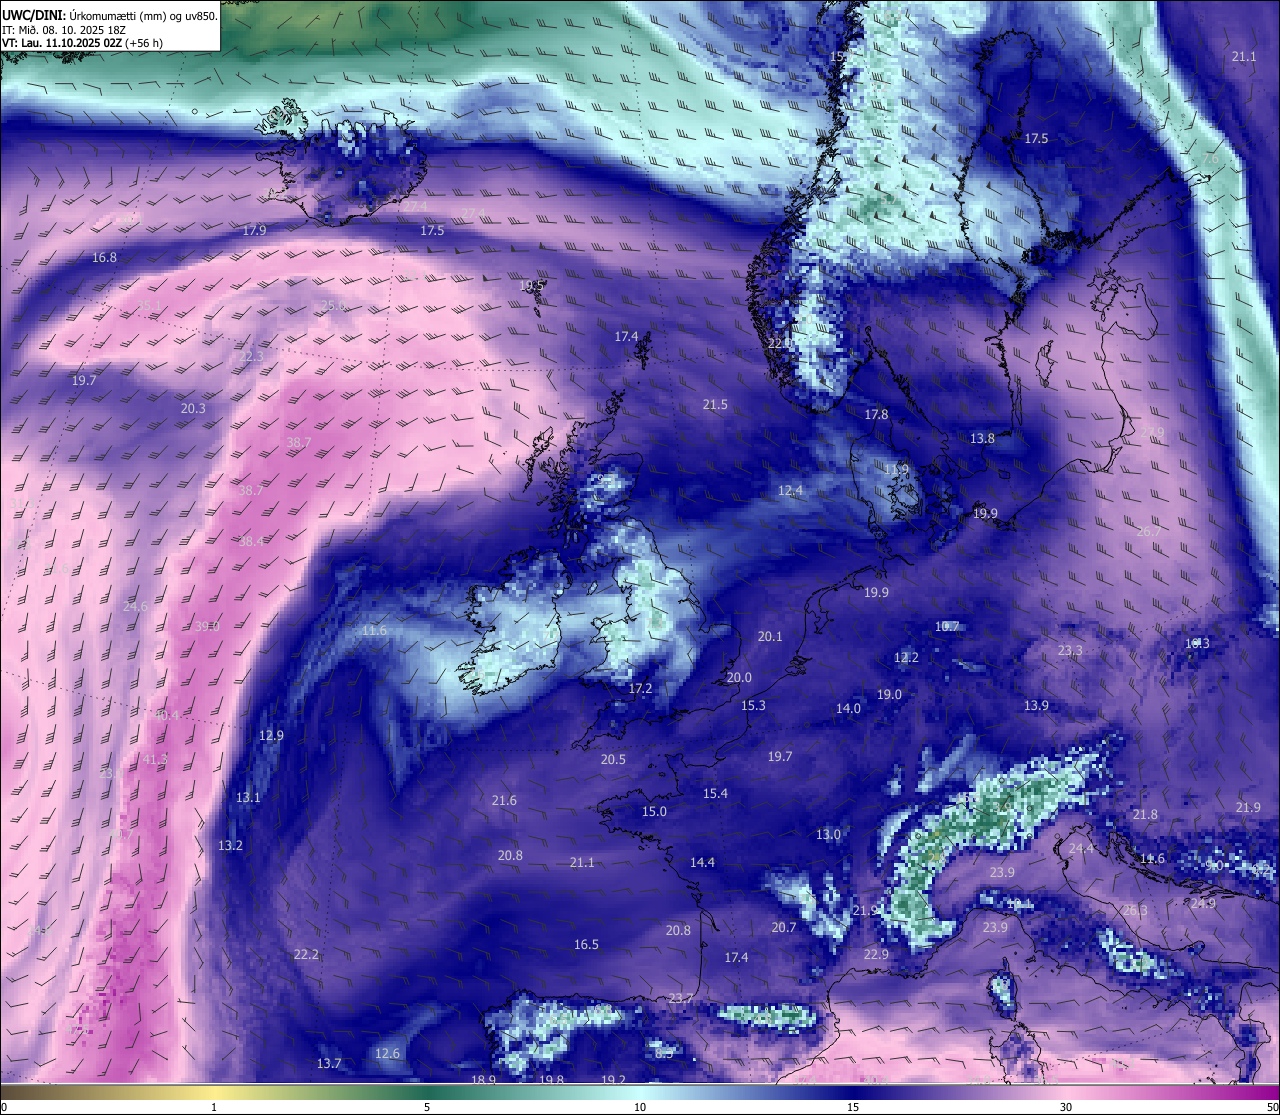This screenshot has width=1280, height=1115.
Task: Pick the 19.5 value near the Faroes
Action: coord(532,285)
